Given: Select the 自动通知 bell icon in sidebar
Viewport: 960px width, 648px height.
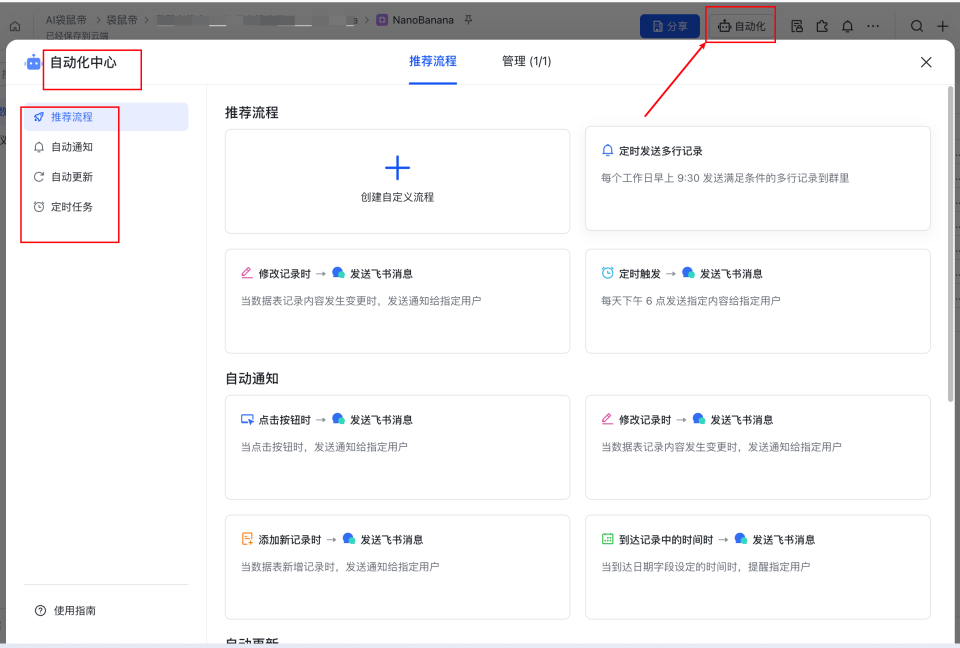Looking at the screenshot, I should pyautogui.click(x=40, y=147).
